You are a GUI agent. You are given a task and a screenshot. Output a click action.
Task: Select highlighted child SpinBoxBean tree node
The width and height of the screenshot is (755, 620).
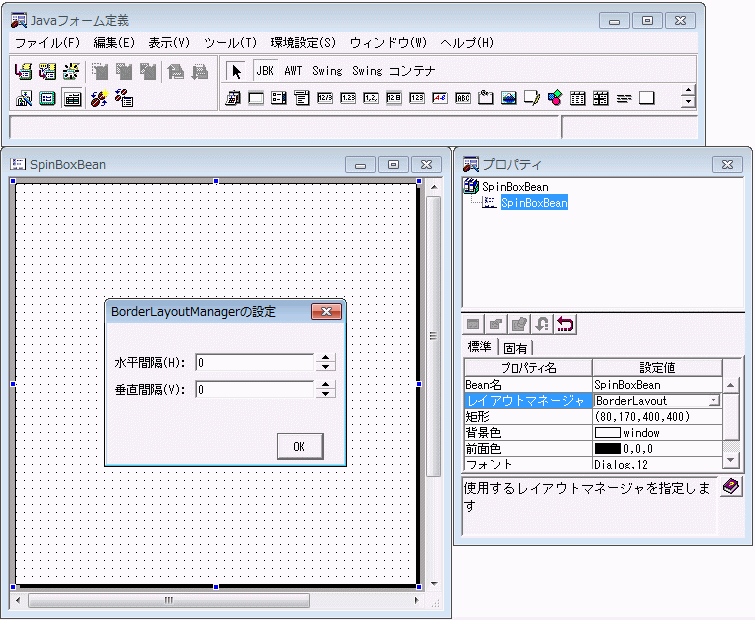pos(534,203)
